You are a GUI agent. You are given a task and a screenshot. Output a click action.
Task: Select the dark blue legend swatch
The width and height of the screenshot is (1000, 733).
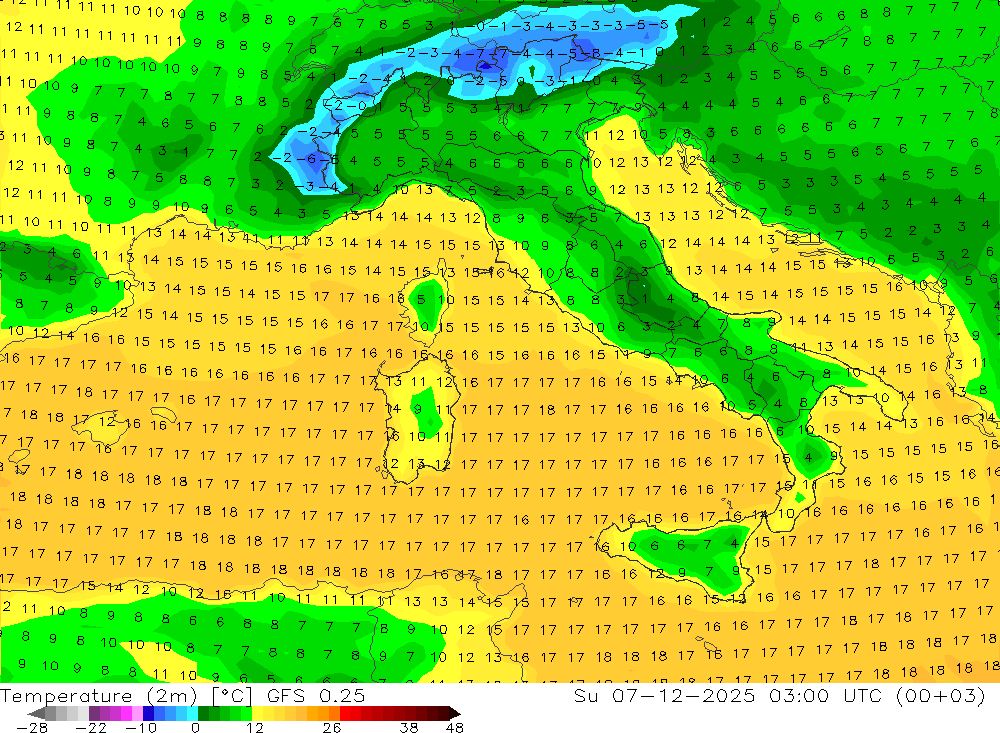point(149,714)
